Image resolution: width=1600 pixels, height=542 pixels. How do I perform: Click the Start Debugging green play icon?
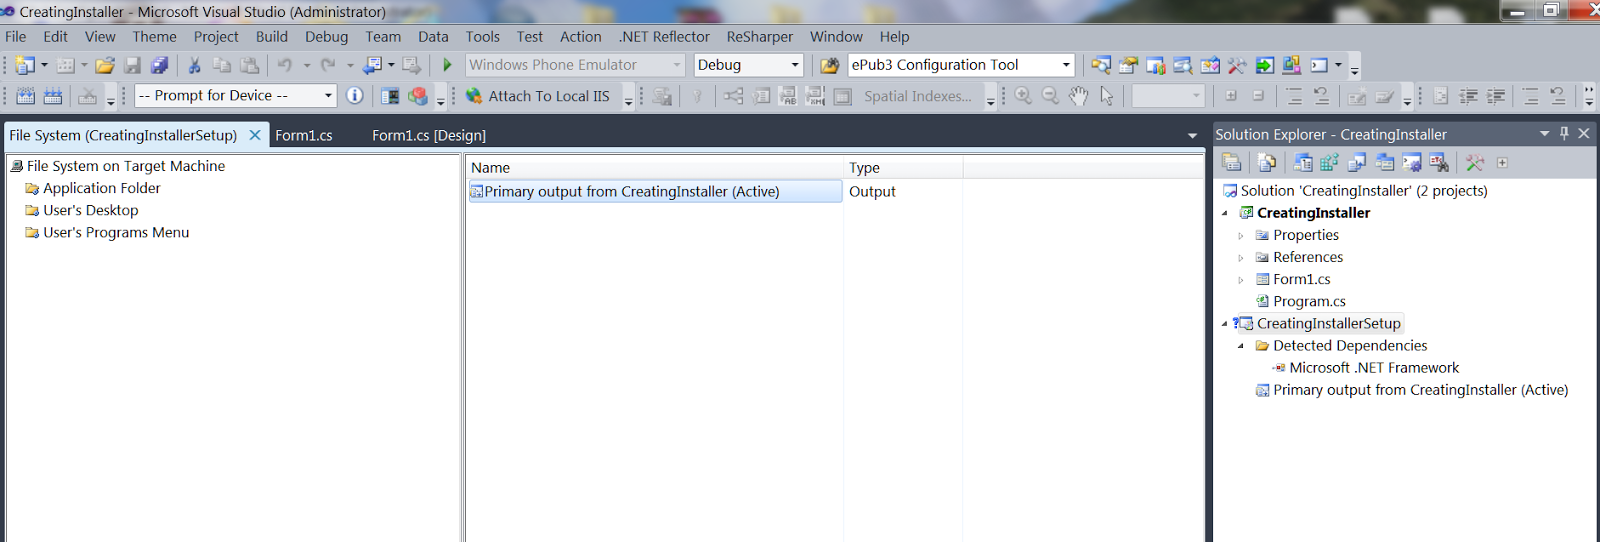click(447, 65)
